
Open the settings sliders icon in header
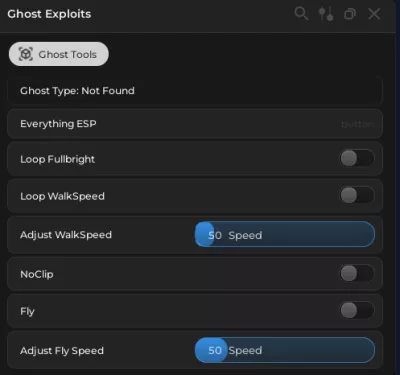pyautogui.click(x=326, y=14)
